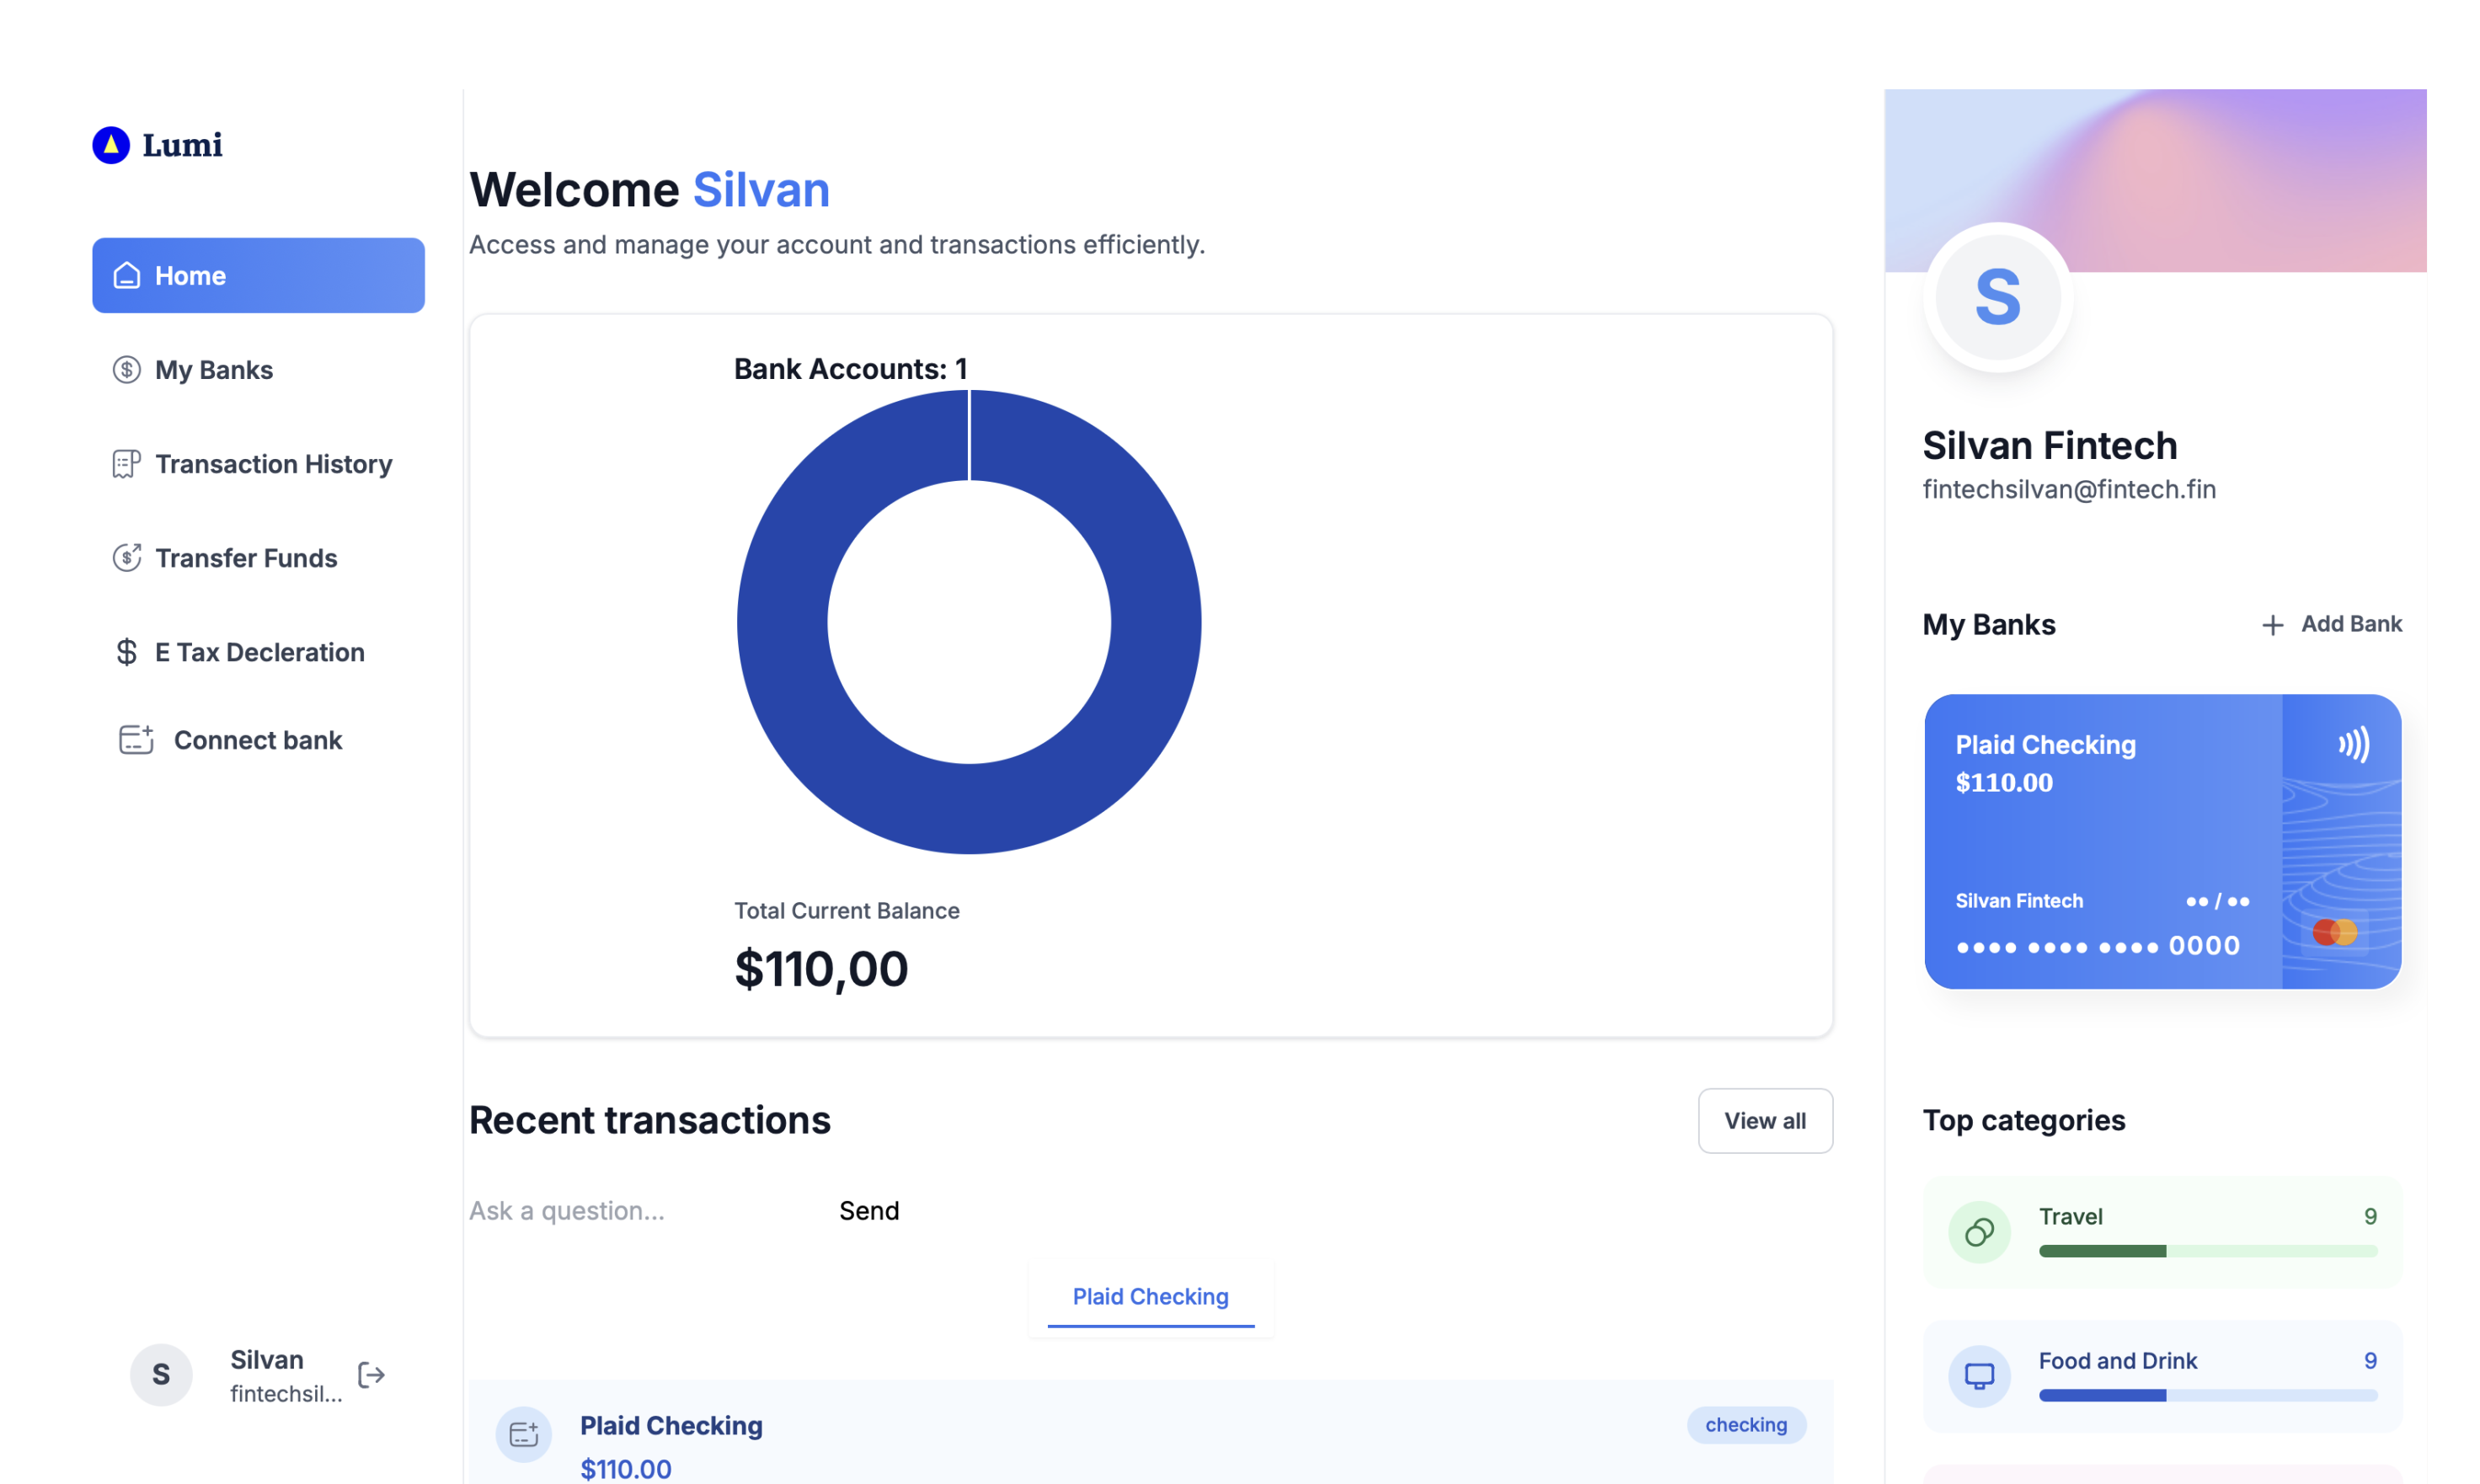The image size is (2480, 1484).
Task: Click the Silvan Fintech name on card
Action: (2019, 901)
